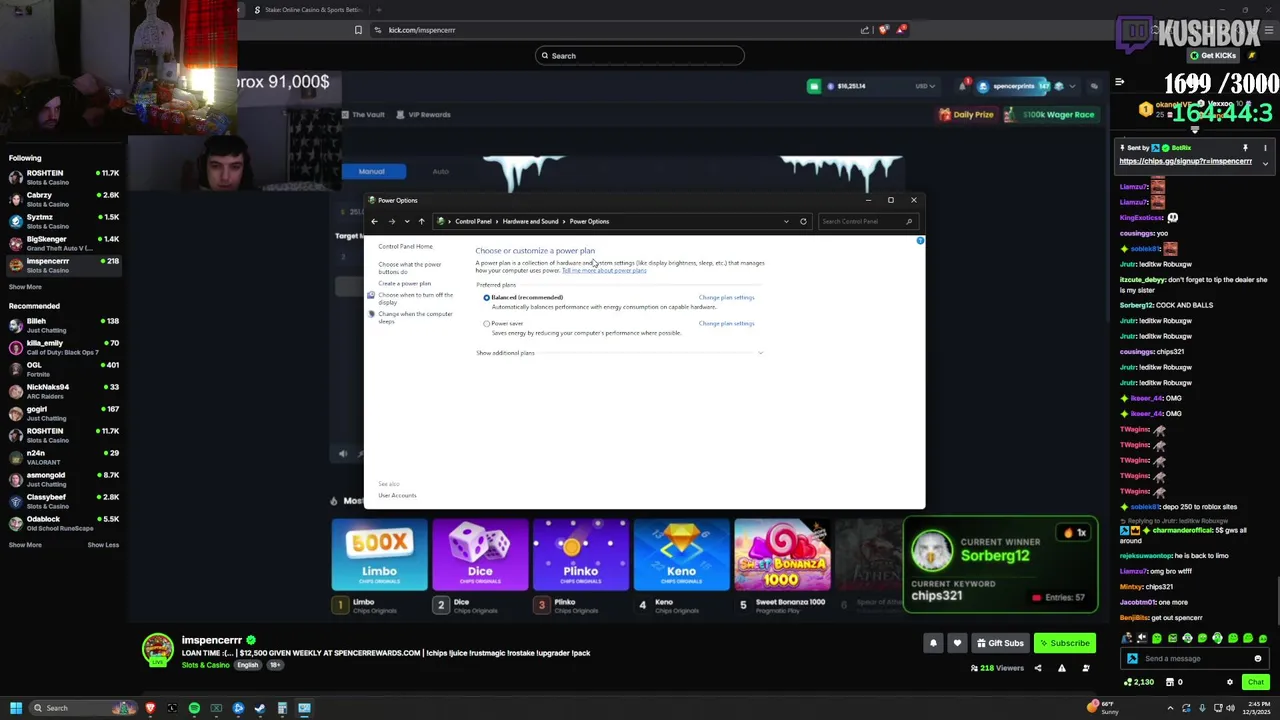
Task: Click 'Change when the computer sleeps'
Action: (415, 317)
